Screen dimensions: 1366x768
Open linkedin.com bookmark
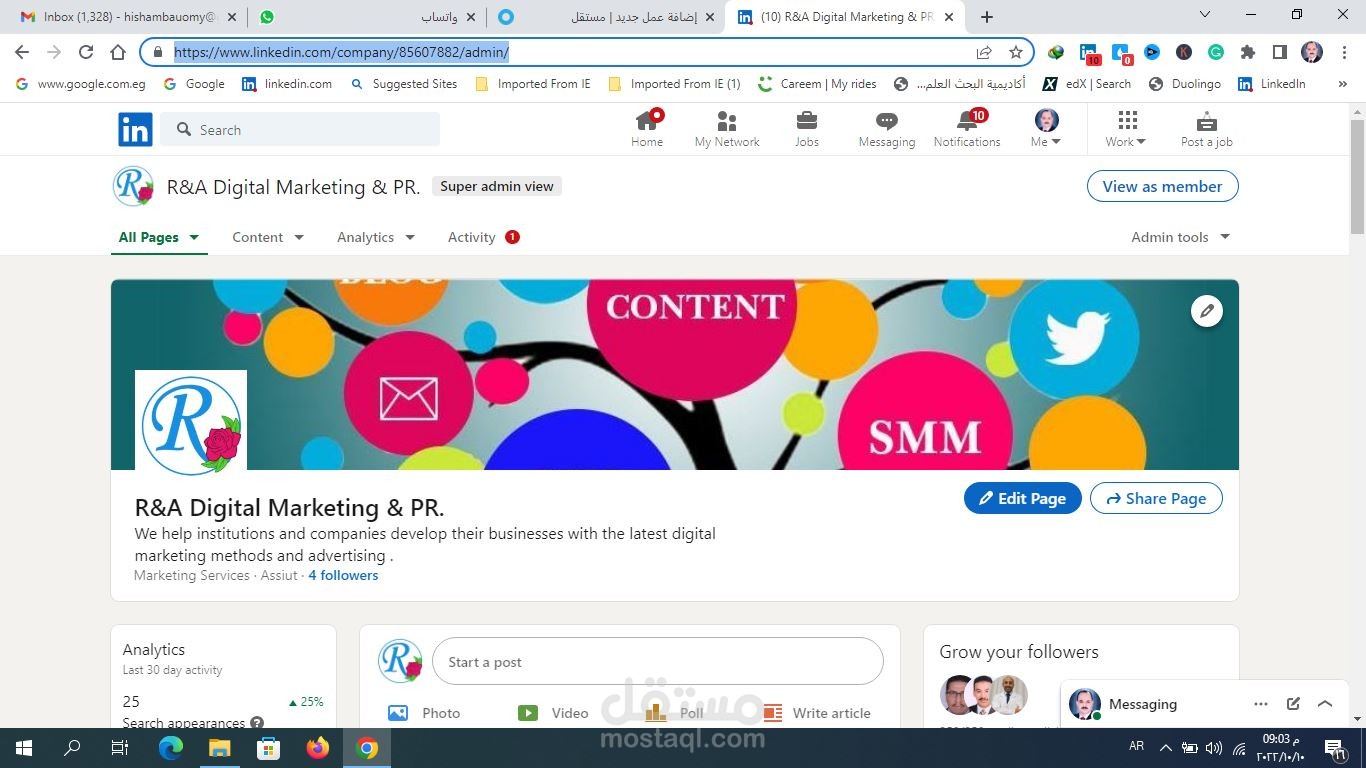click(x=287, y=84)
